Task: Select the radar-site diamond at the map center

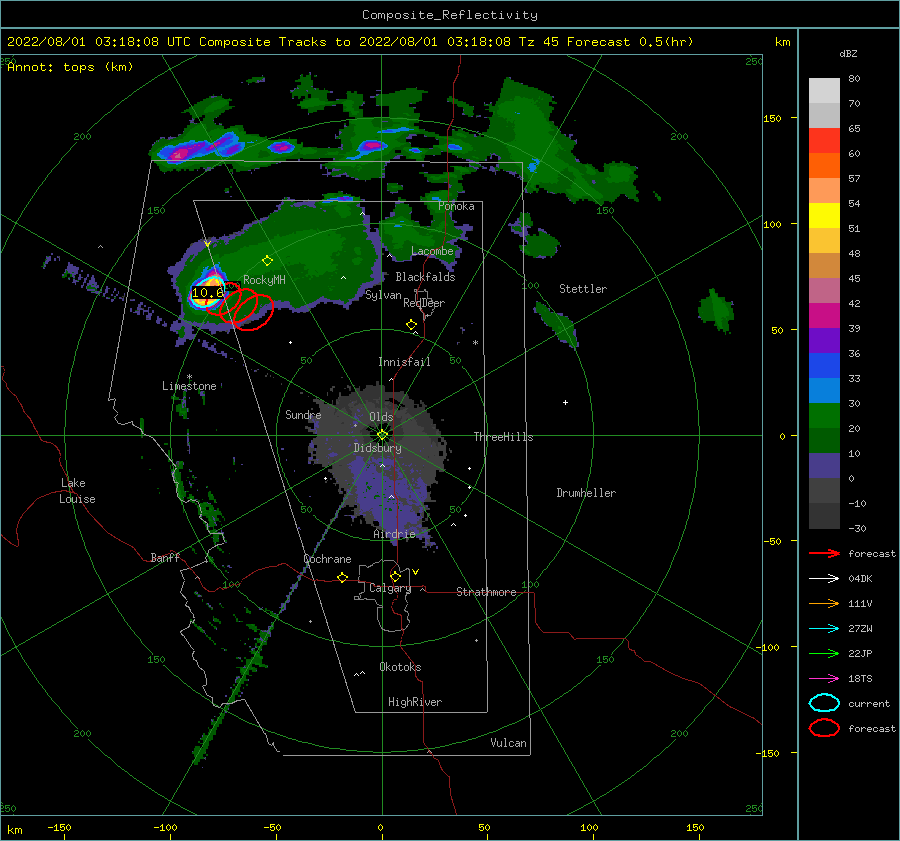Action: coord(382,435)
